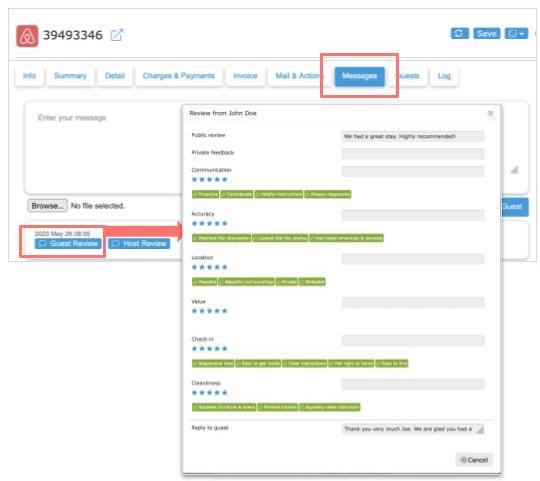Viewport: 540px width, 481px height.
Task: Click the Check-in comment field
Action: pos(413,340)
